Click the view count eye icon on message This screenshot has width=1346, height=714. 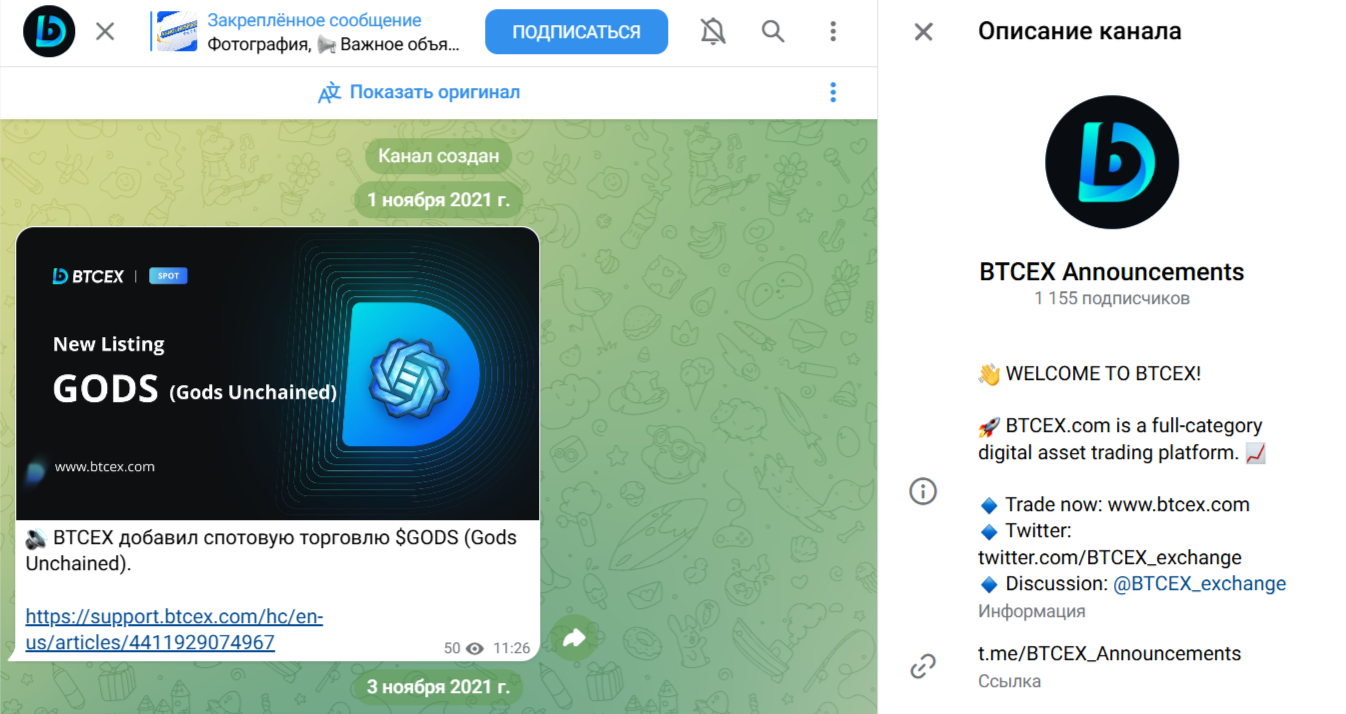coord(475,648)
